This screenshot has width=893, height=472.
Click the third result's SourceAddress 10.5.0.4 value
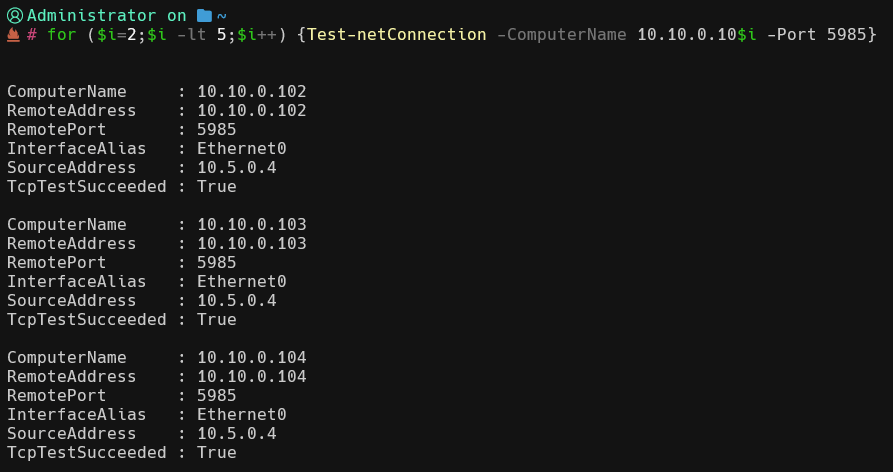236,434
